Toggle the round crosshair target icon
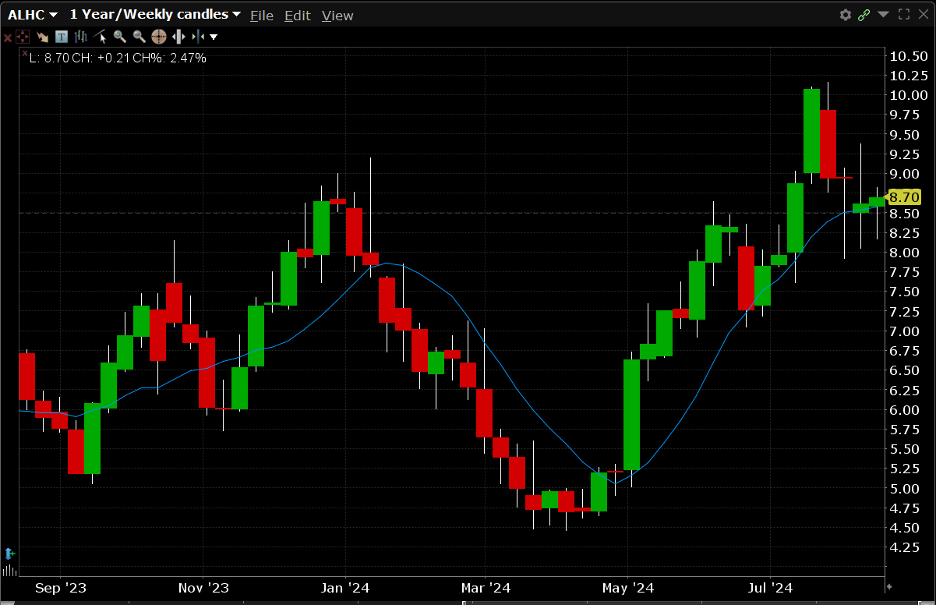This screenshot has width=936, height=606. coord(159,37)
